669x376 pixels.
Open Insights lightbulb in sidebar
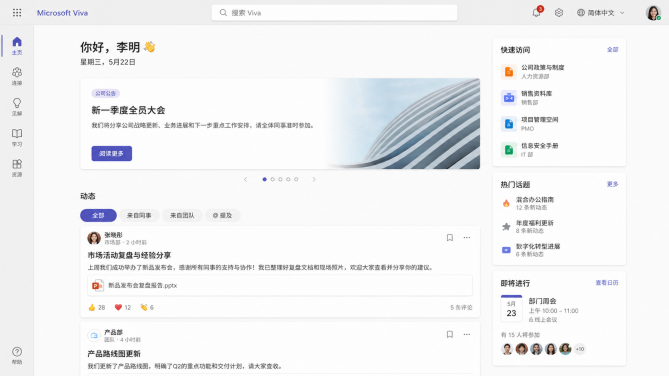pyautogui.click(x=17, y=107)
